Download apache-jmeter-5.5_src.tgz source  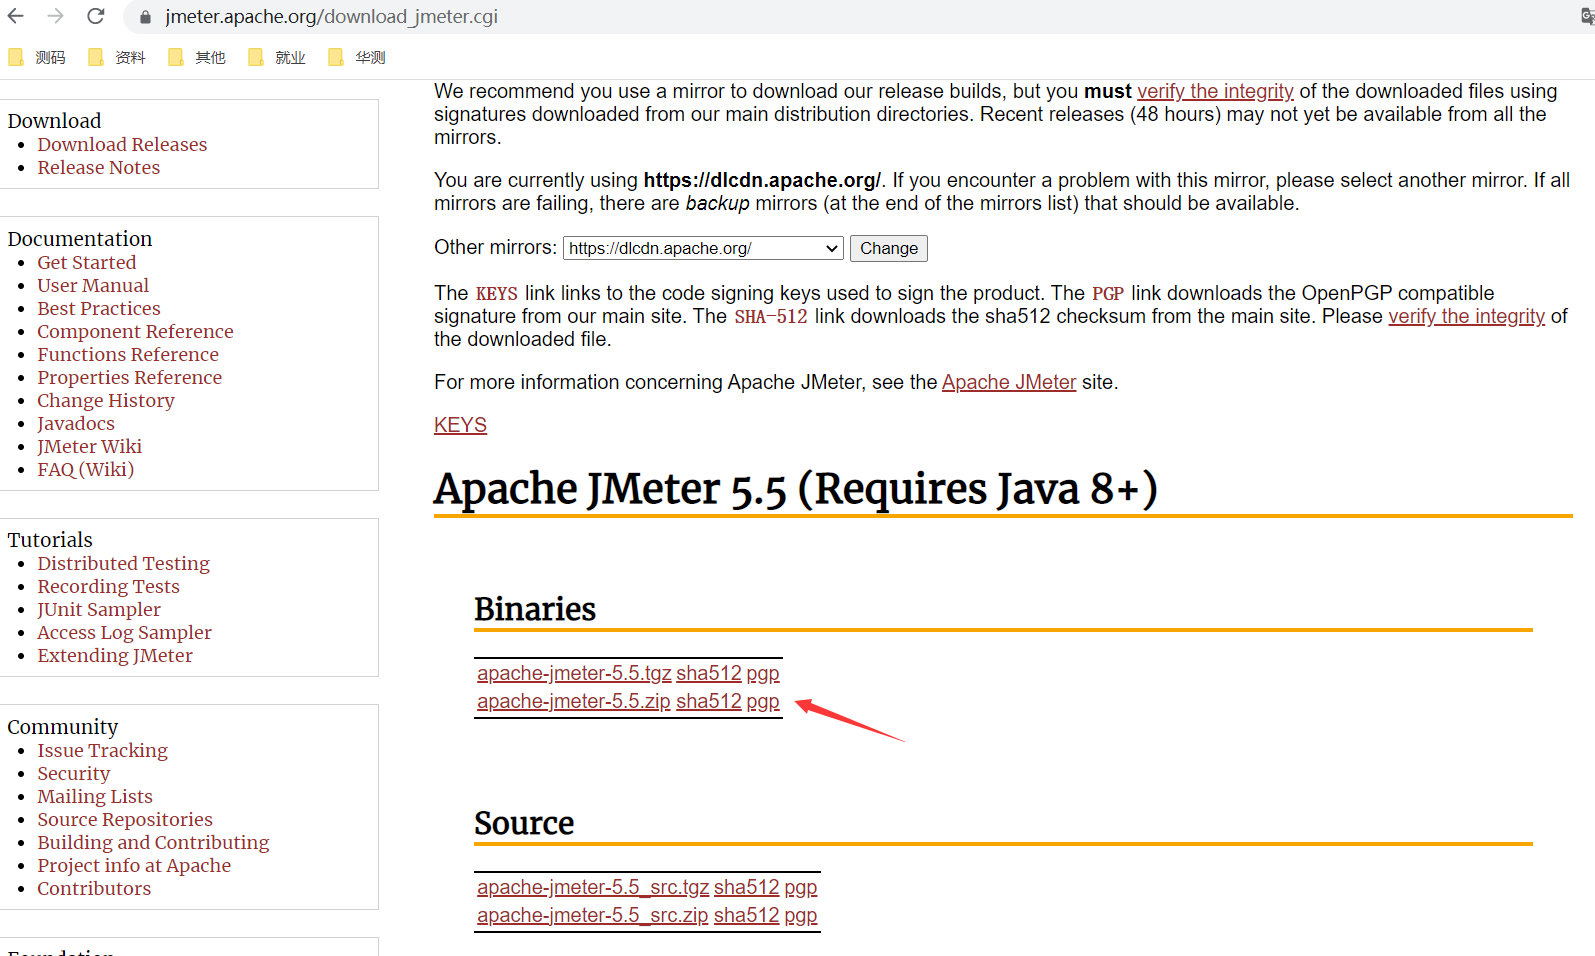click(593, 887)
